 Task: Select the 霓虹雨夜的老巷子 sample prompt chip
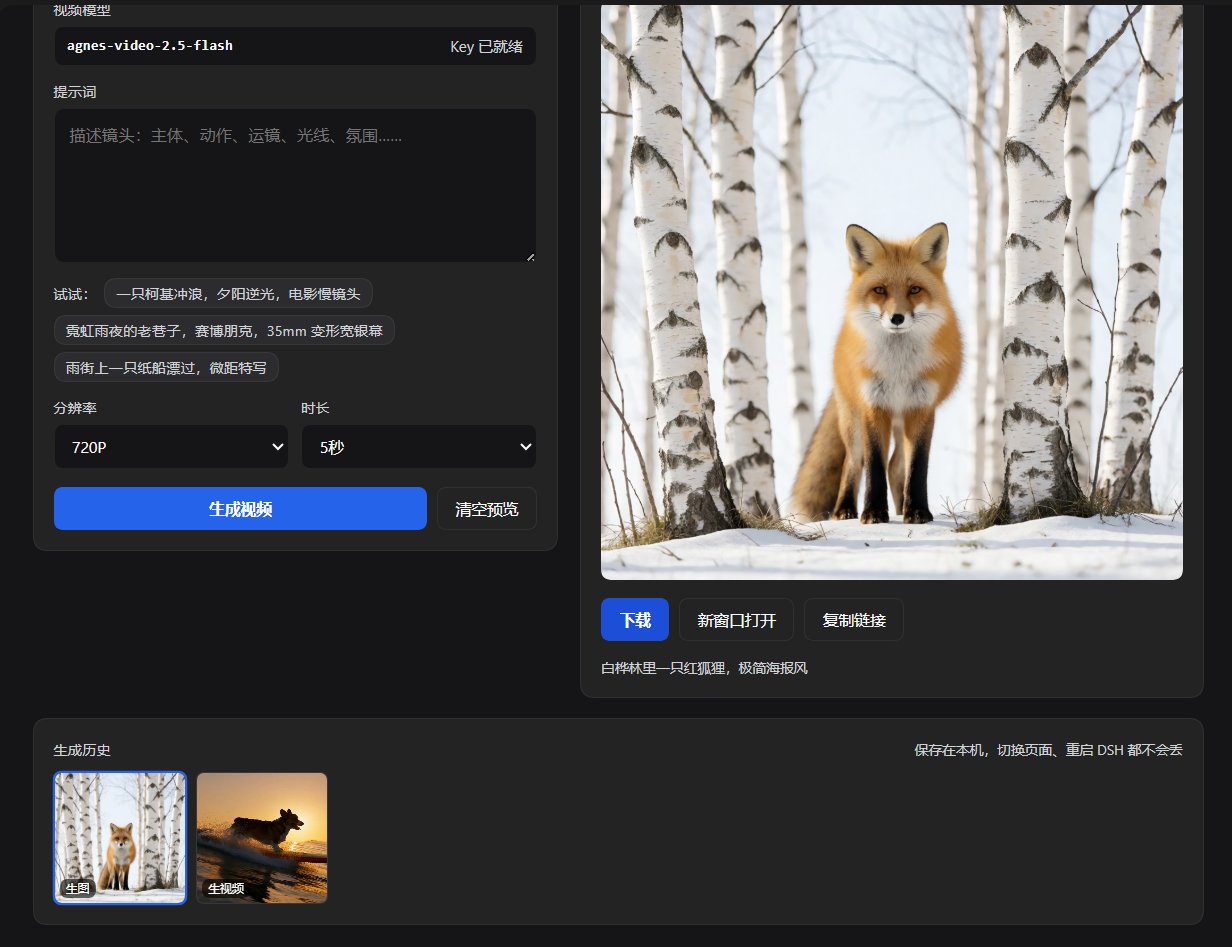point(224,330)
